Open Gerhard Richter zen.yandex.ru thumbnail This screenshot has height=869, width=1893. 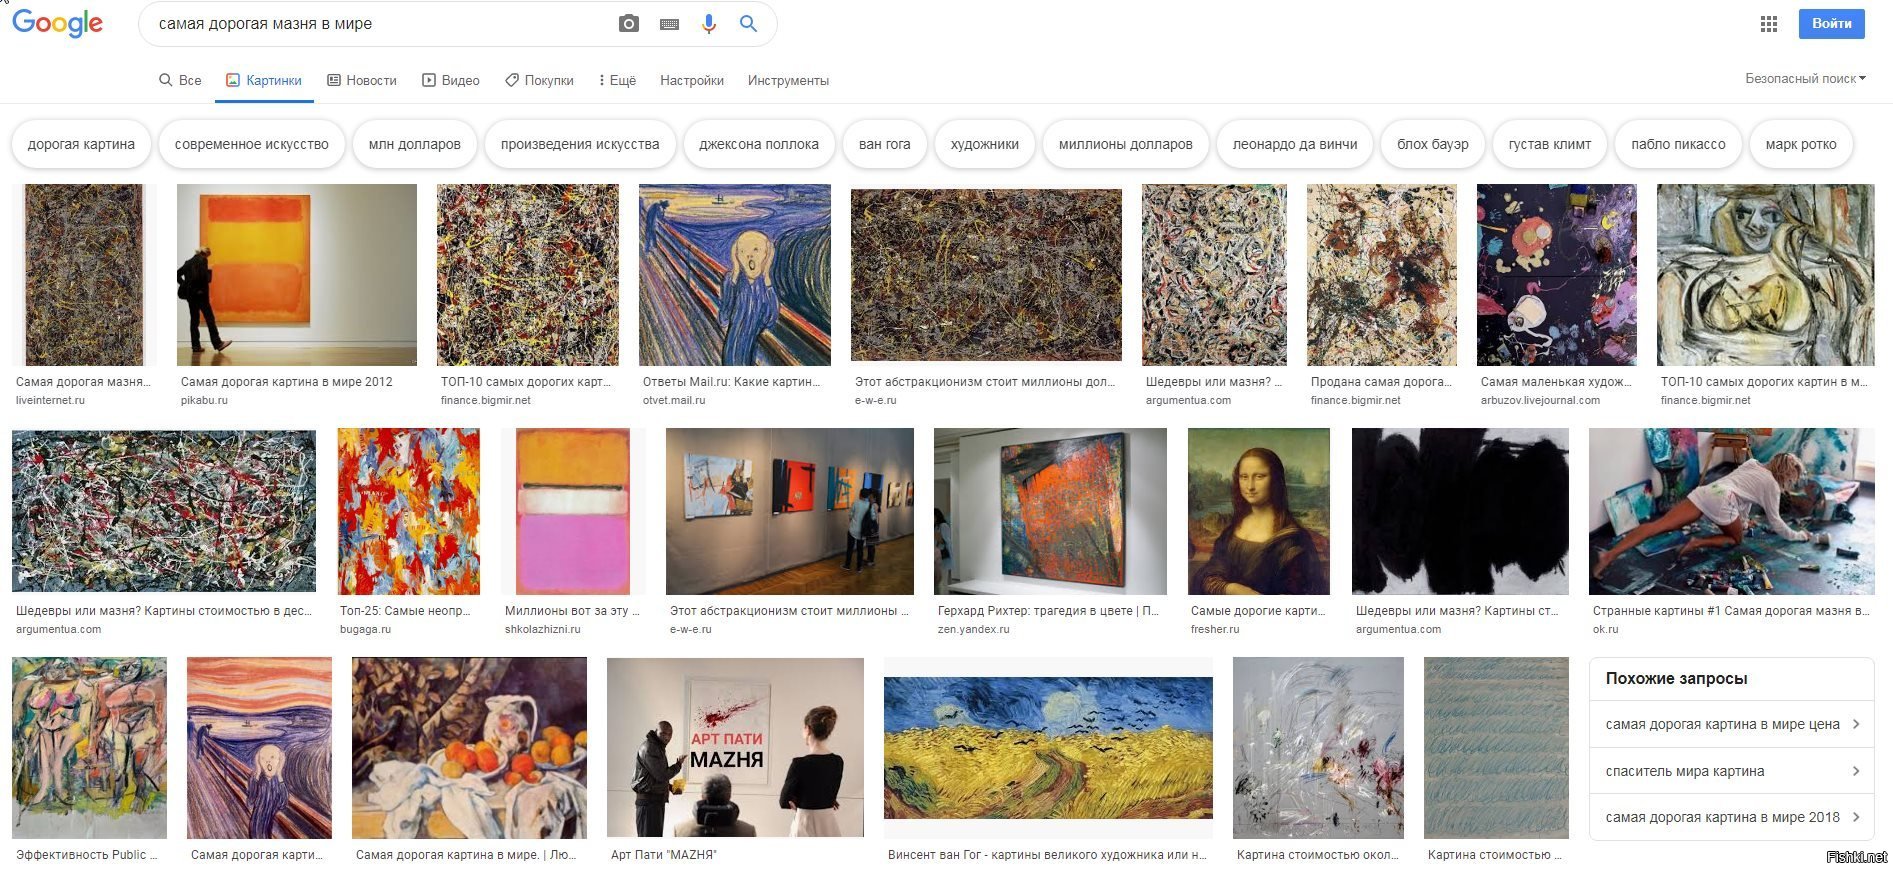tap(1050, 512)
